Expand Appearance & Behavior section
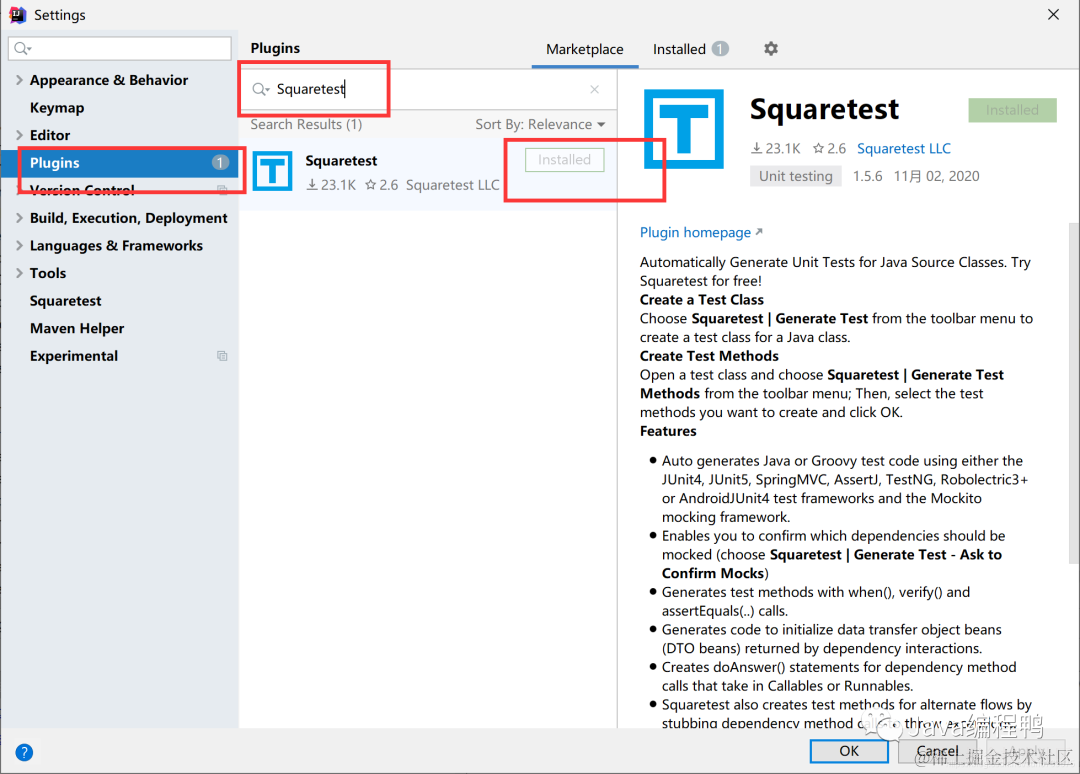 (x=19, y=80)
